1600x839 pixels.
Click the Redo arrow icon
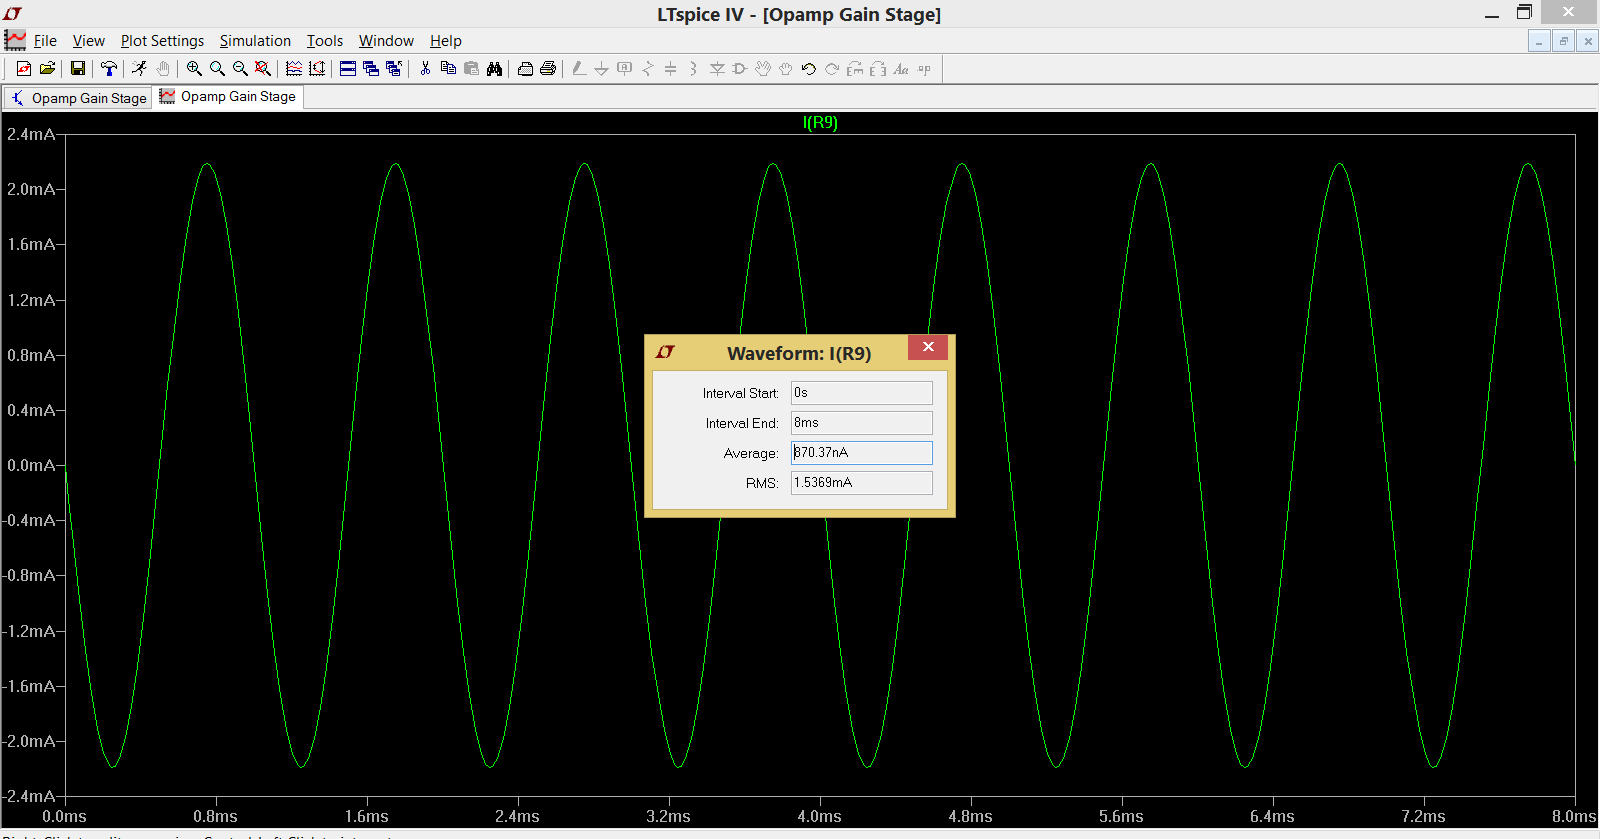[x=832, y=68]
